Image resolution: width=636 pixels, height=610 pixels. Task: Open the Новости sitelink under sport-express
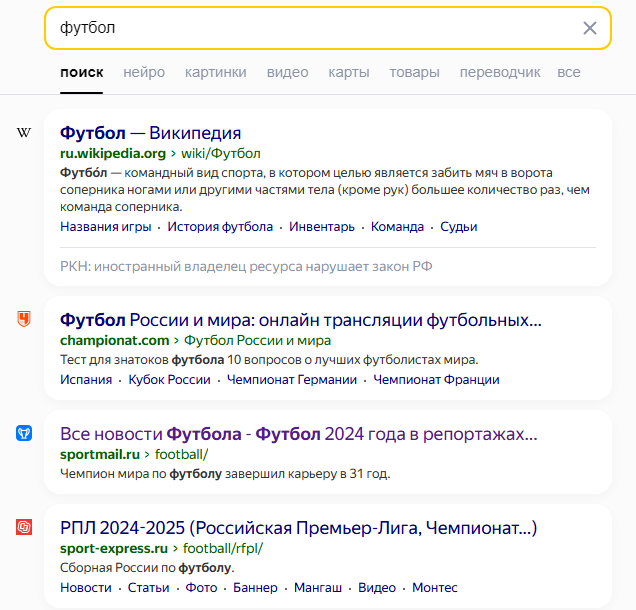click(86, 587)
